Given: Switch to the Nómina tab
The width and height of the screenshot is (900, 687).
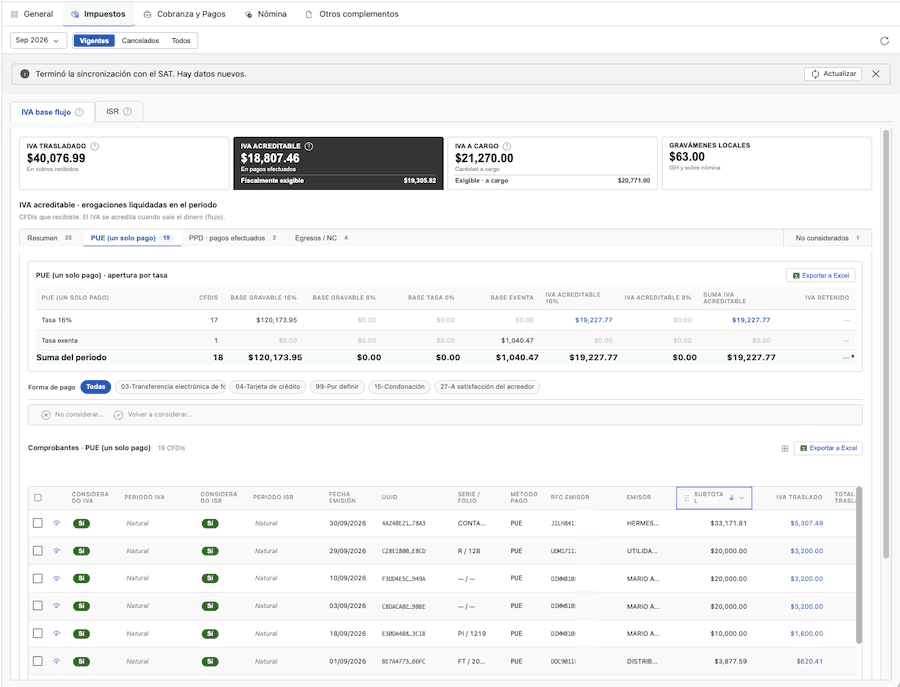Looking at the screenshot, I should [266, 14].
